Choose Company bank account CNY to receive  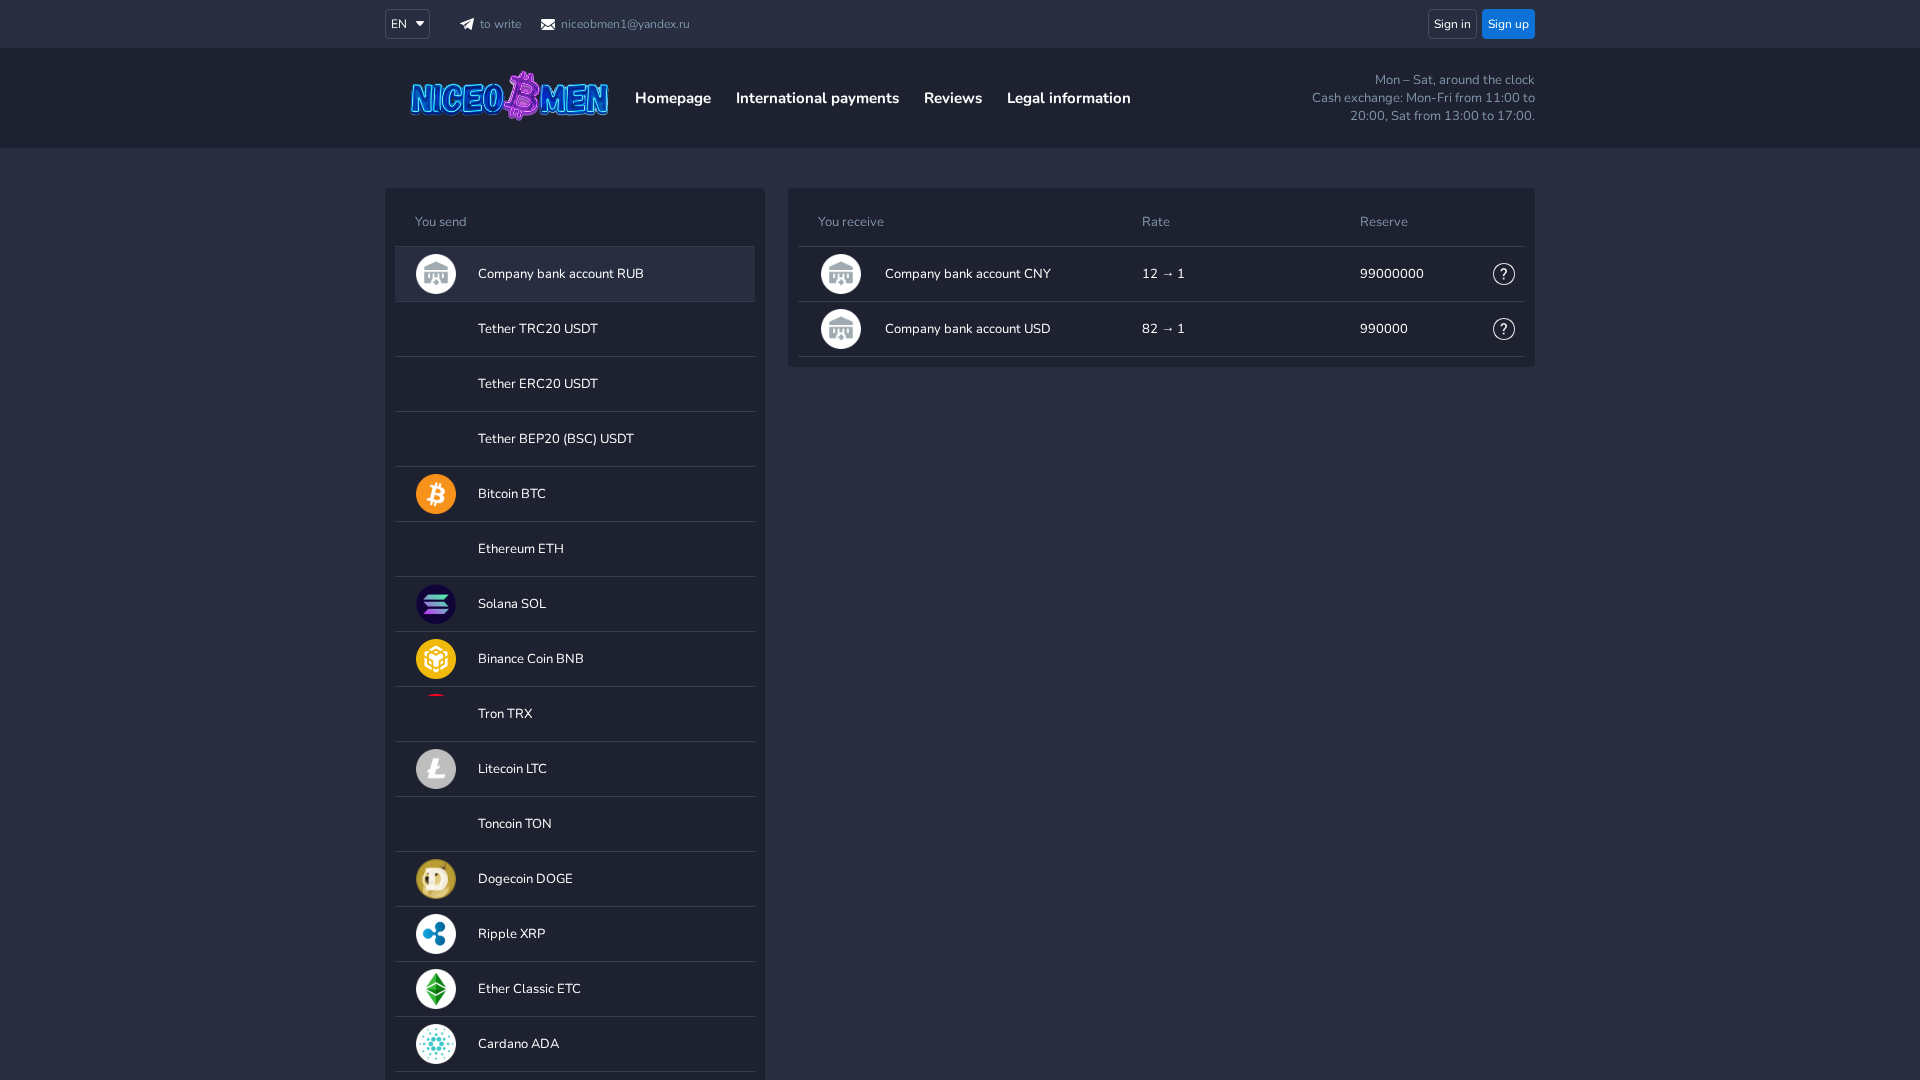(1161, 274)
